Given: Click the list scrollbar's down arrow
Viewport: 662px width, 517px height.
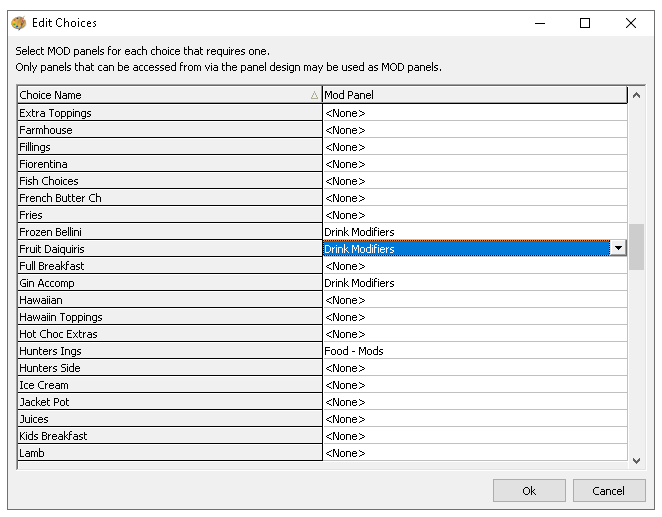Looking at the screenshot, I should pyautogui.click(x=637, y=460).
